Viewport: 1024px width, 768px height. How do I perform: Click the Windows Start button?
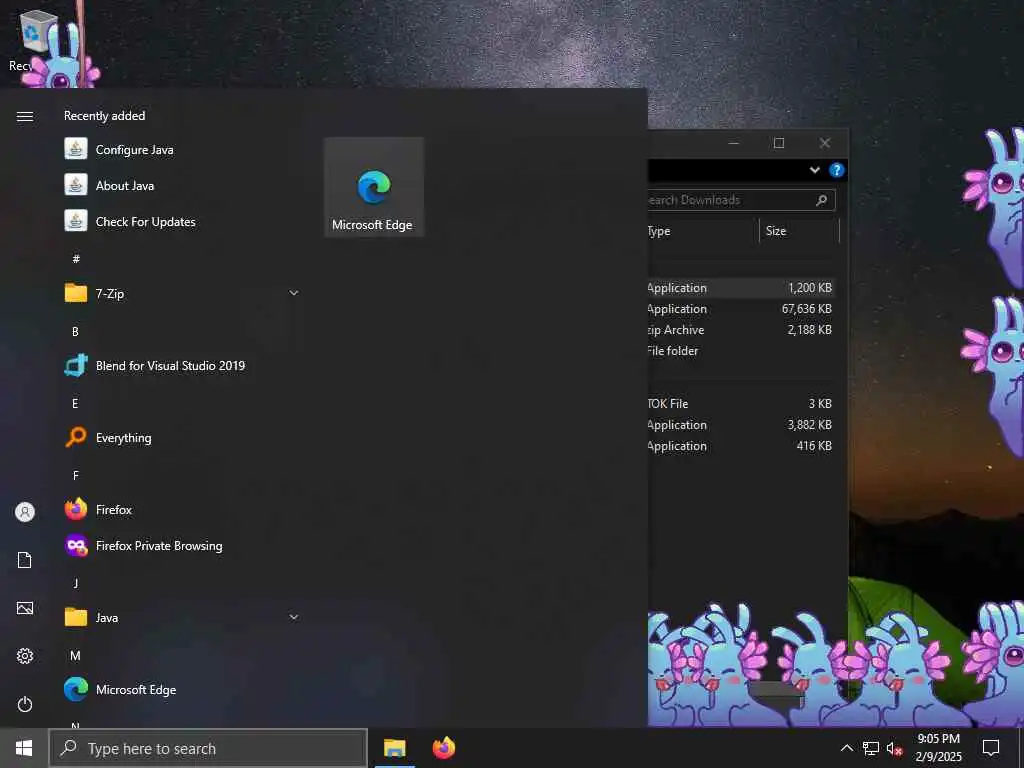[x=24, y=748]
